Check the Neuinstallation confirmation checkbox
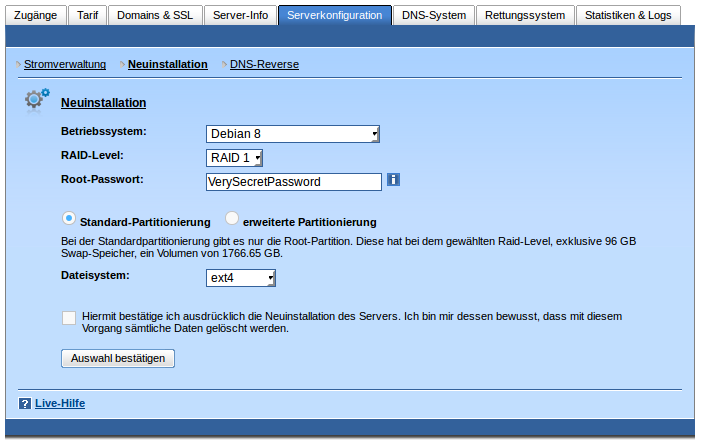The height and width of the screenshot is (441, 703). pos(69,318)
